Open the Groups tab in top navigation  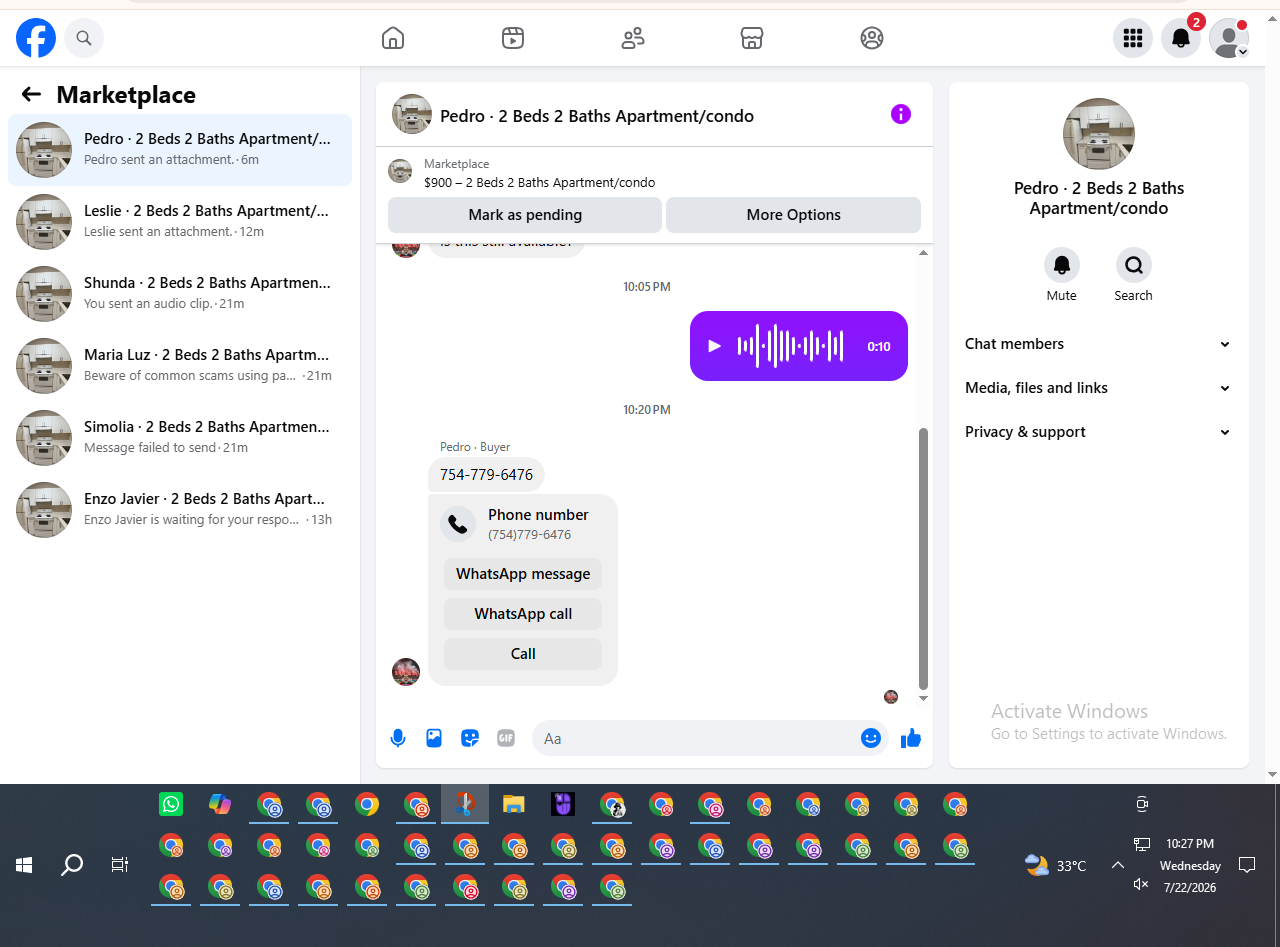872,38
